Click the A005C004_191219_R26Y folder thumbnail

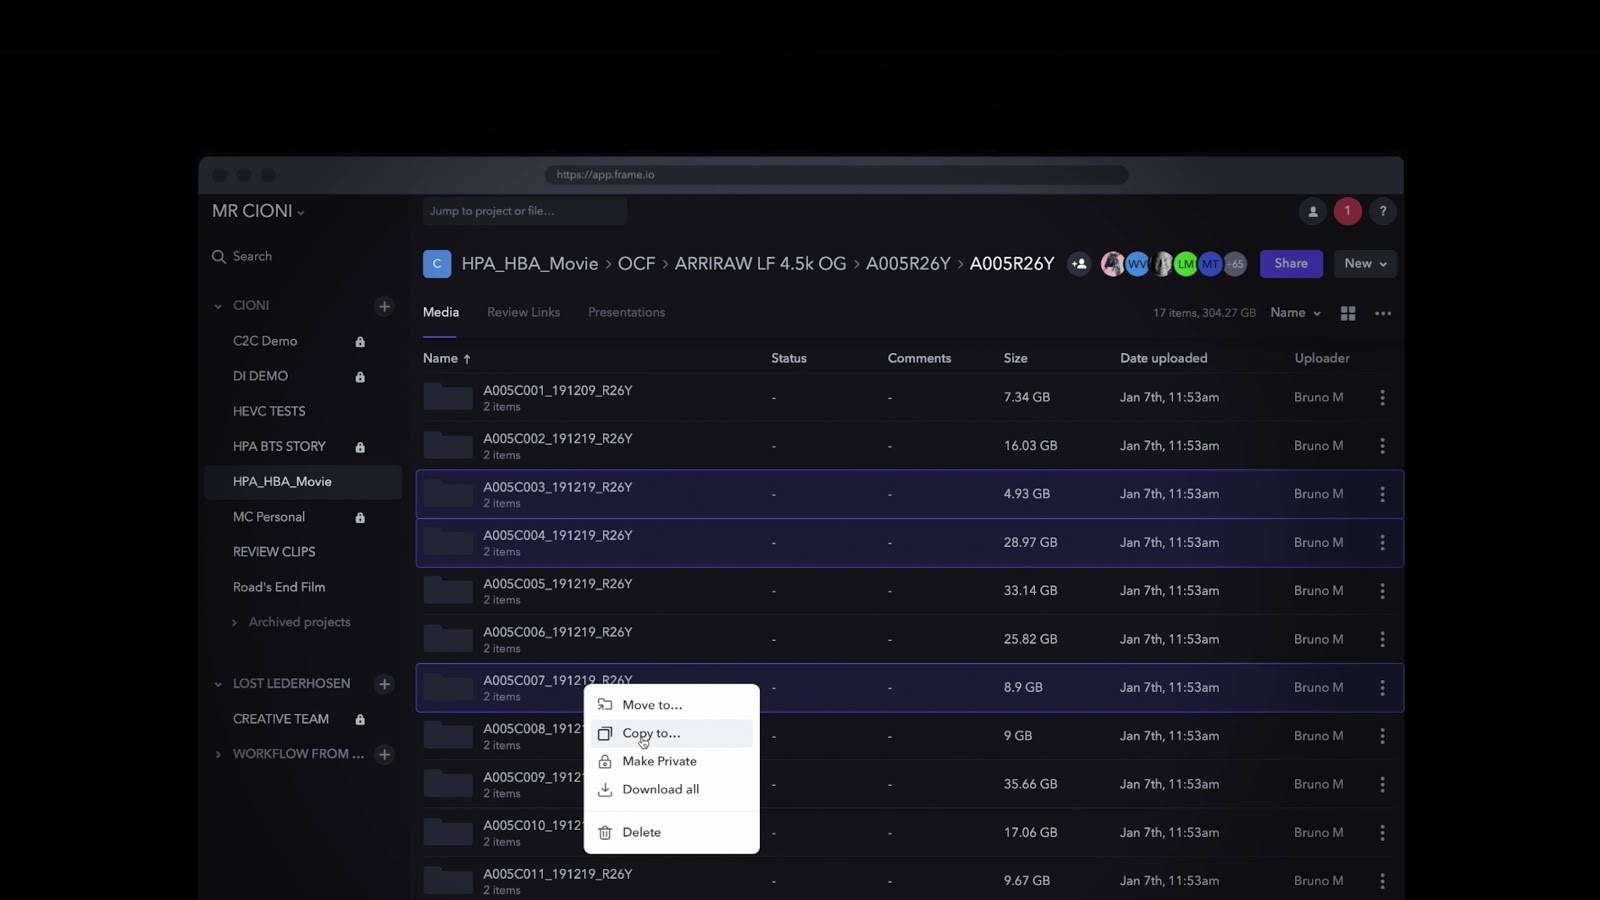[x=448, y=543]
